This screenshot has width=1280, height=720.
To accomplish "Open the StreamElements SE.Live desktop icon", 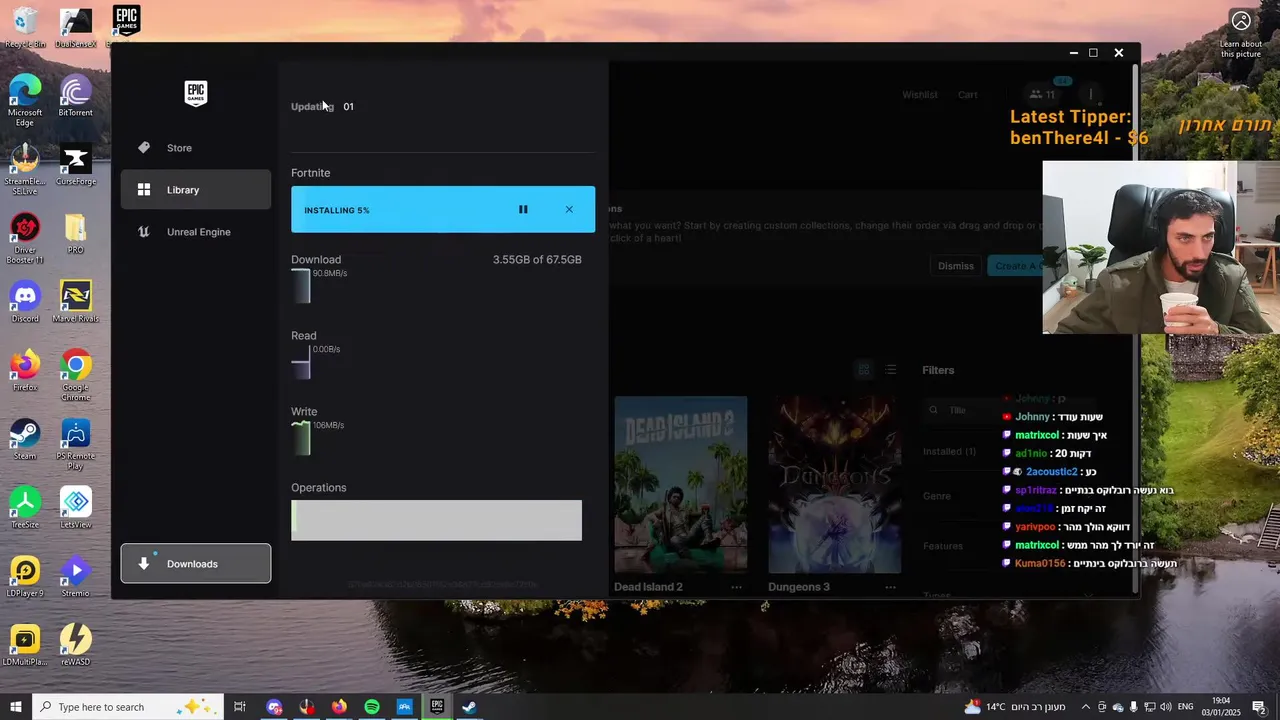I will click(x=25, y=170).
